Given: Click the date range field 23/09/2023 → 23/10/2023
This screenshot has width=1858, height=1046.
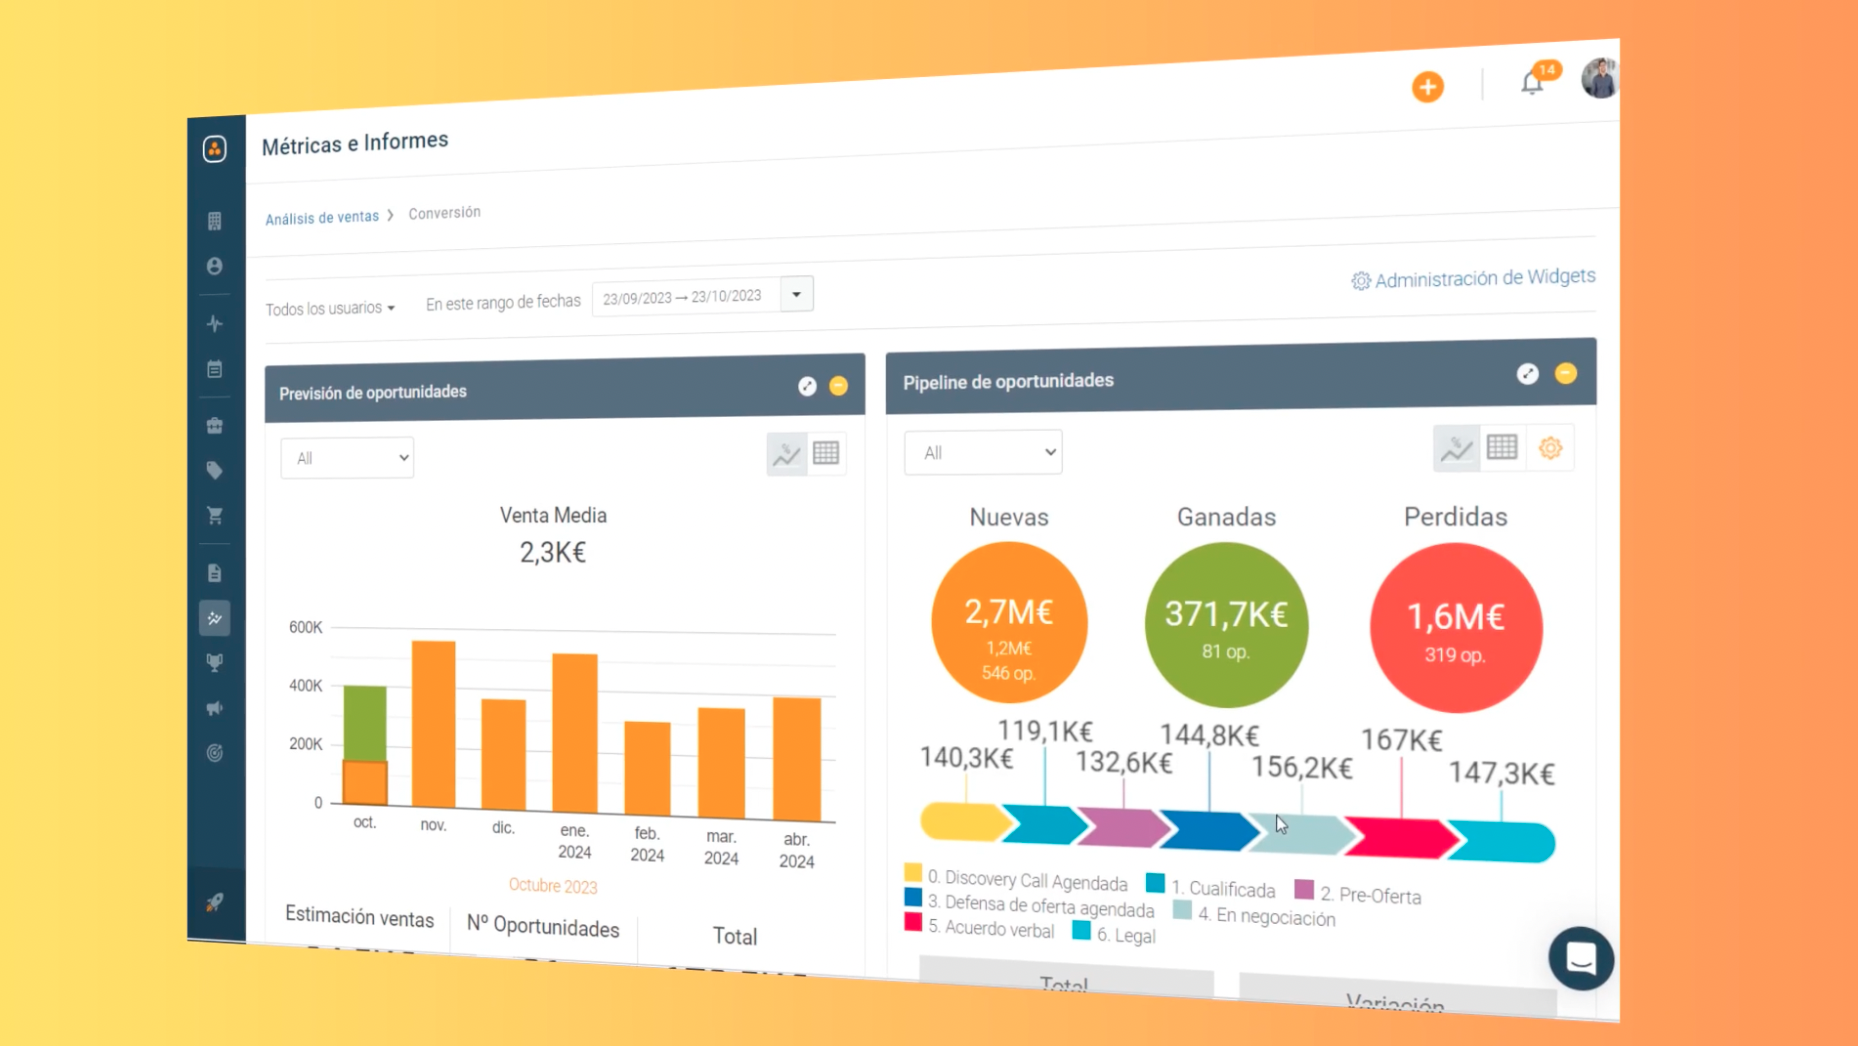Looking at the screenshot, I should [x=686, y=297].
